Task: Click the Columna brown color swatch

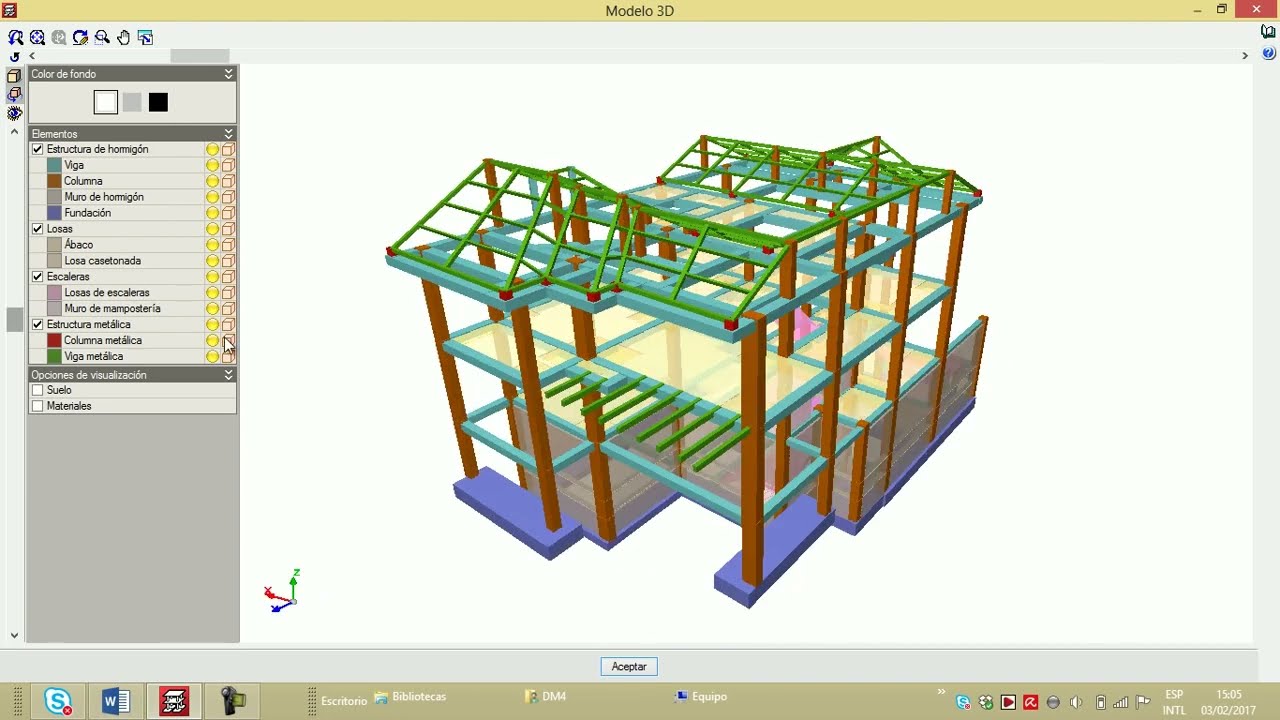Action: (x=54, y=181)
